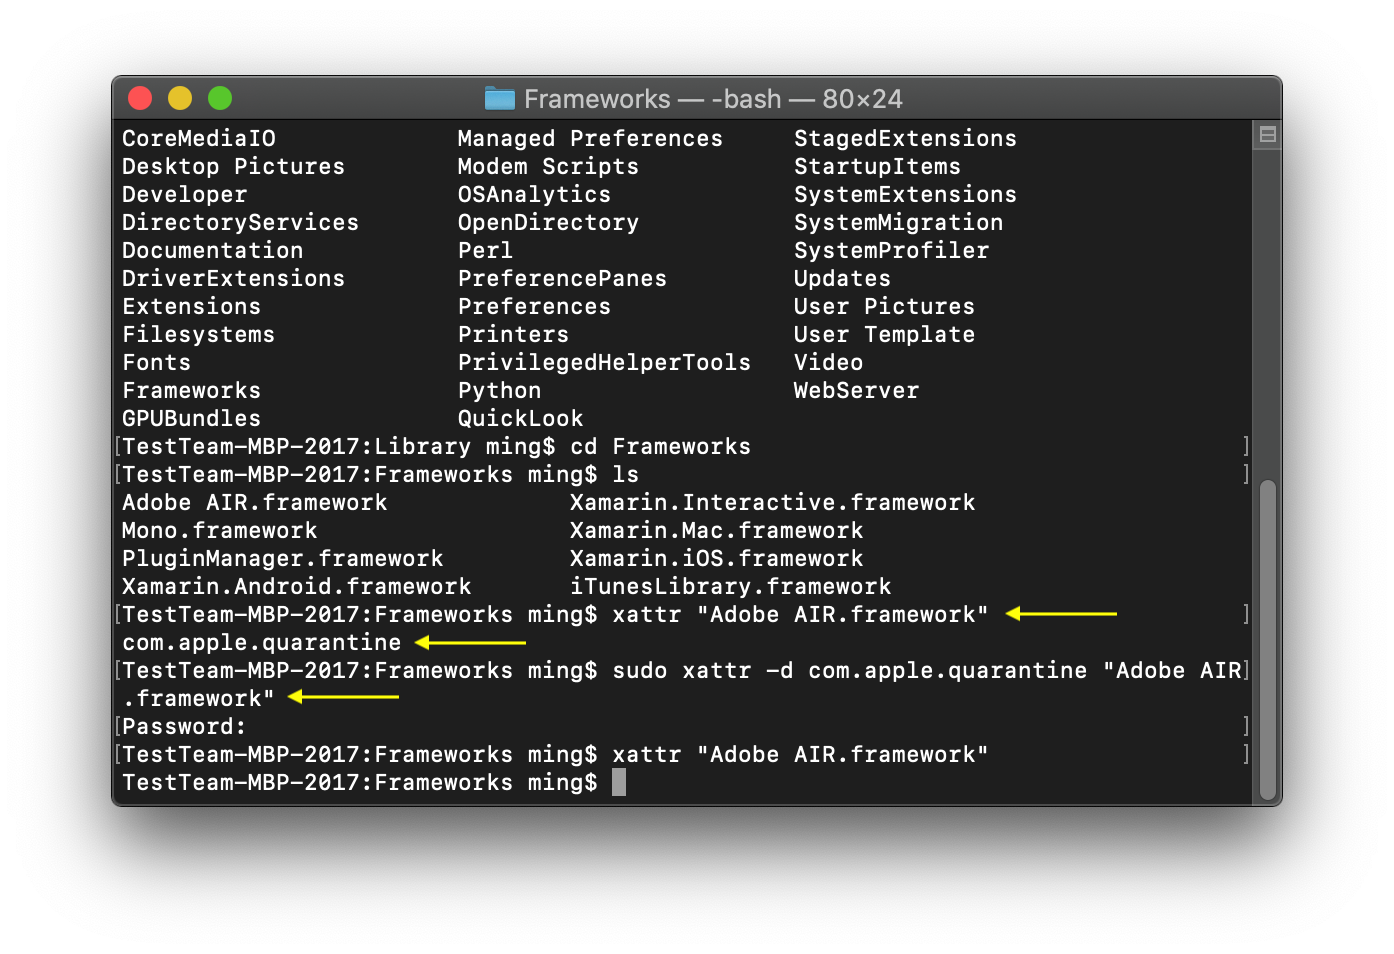This screenshot has height=954, width=1394.
Task: Click the Frameworks folder icon in title bar
Action: pos(499,98)
